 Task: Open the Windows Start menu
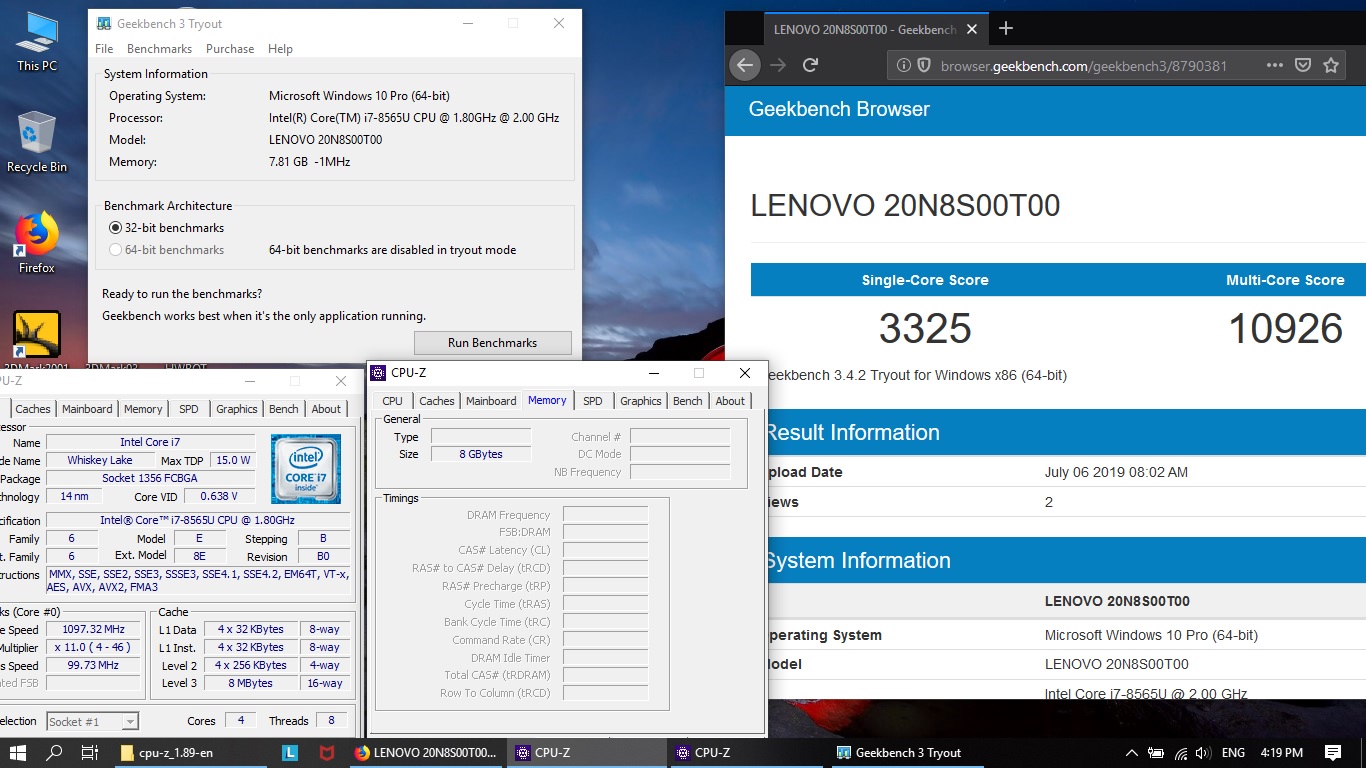tap(18, 752)
